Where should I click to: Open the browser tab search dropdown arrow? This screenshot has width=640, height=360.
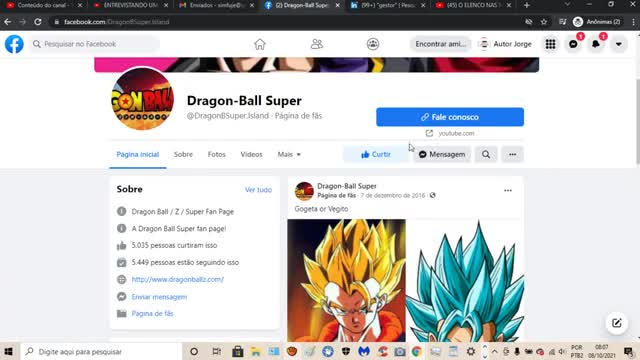567,5
